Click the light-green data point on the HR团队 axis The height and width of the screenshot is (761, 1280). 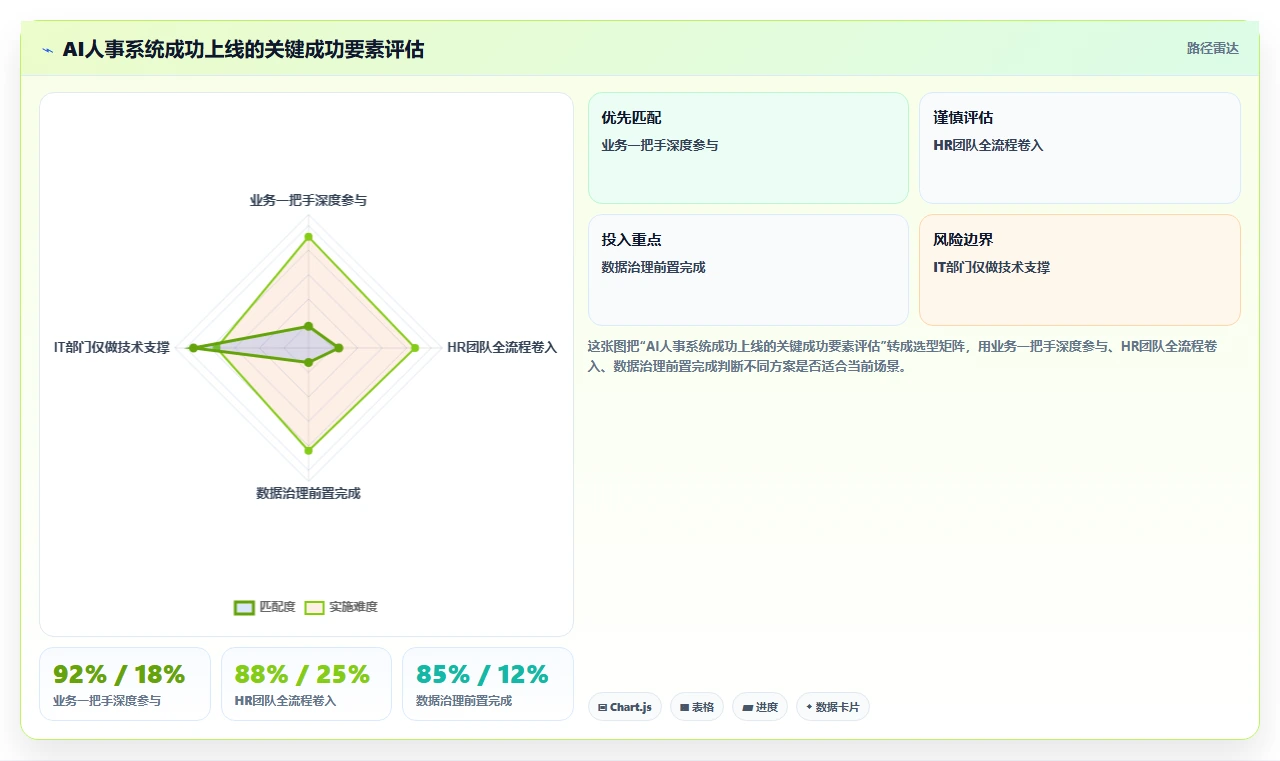click(414, 348)
